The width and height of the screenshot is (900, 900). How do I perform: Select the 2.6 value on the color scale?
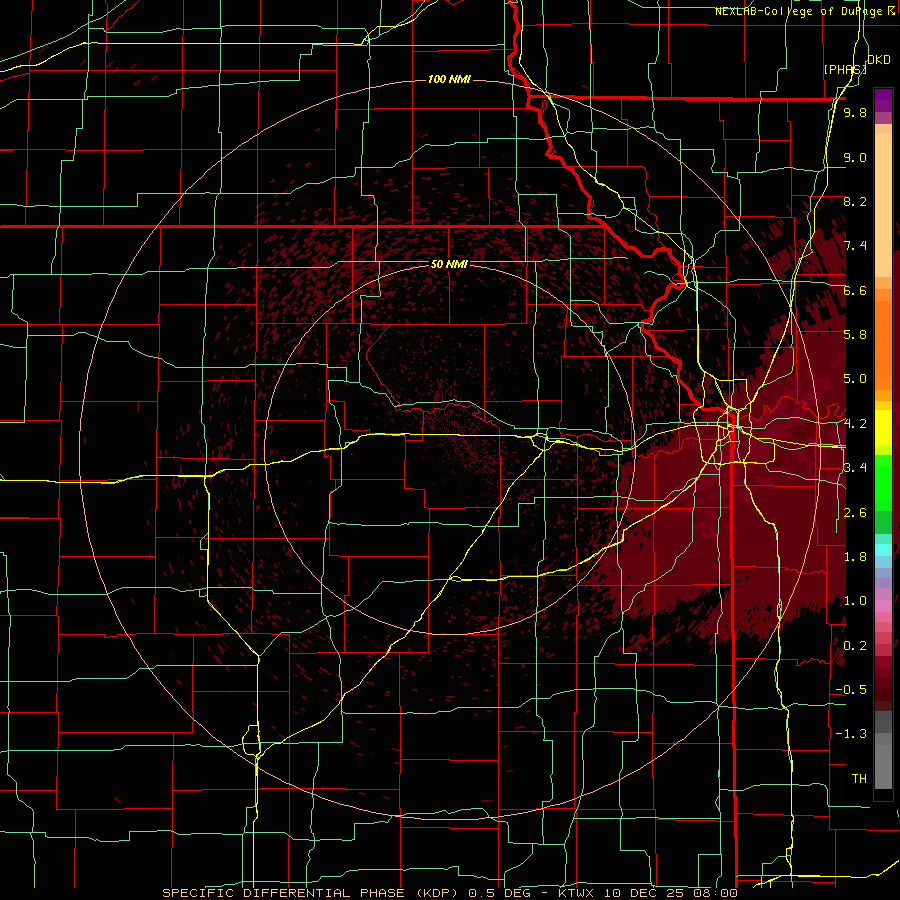tap(855, 513)
